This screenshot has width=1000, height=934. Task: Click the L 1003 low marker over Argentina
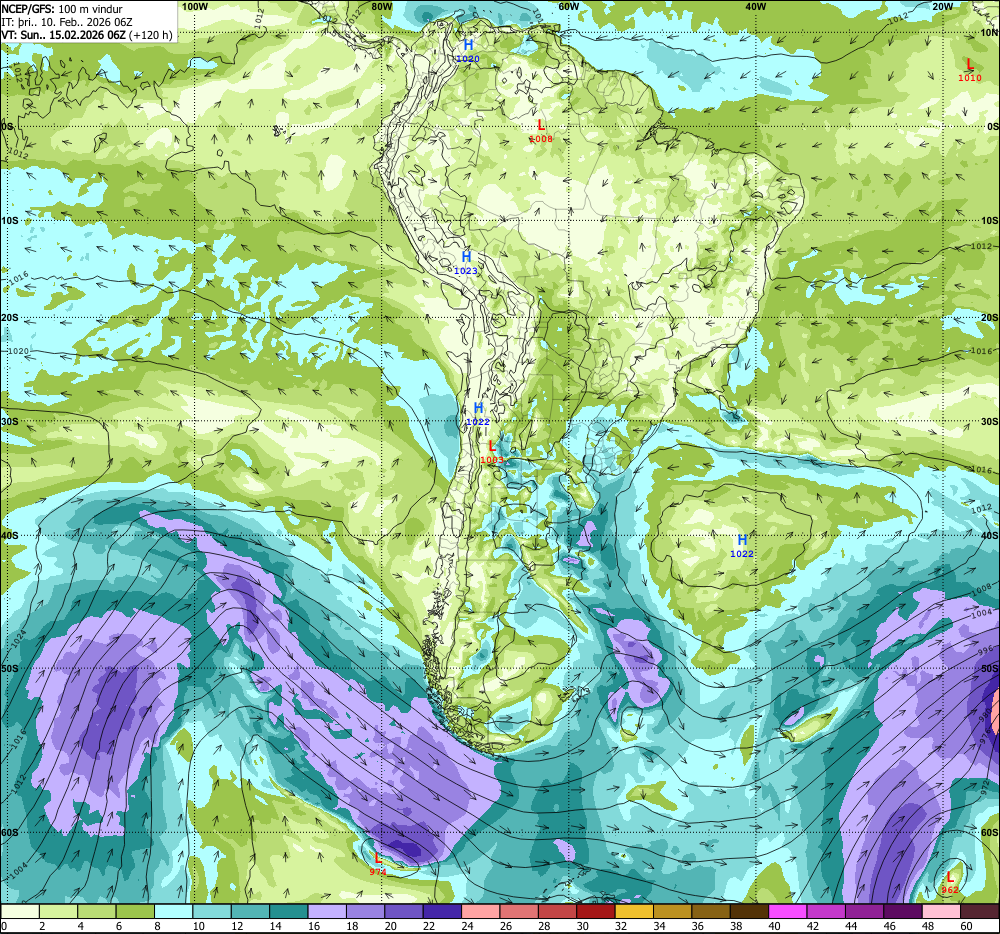pos(492,451)
